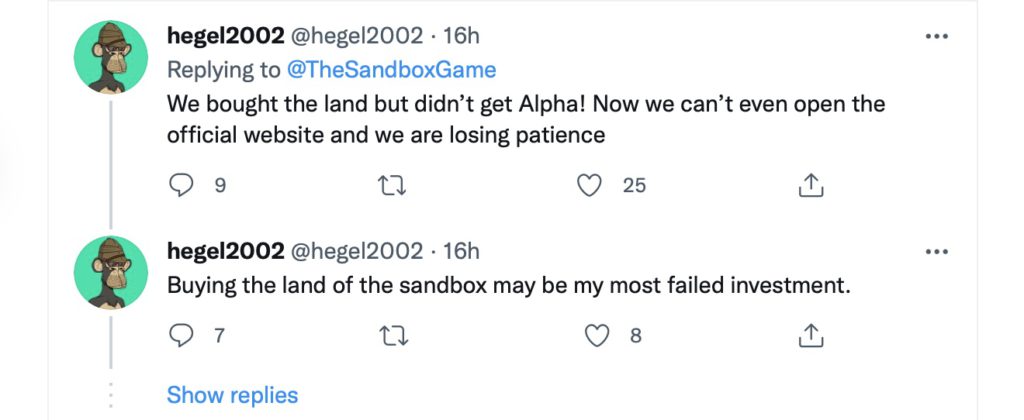Open hegel2002 avatar on second tweet
Image resolution: width=1024 pixels, height=420 pixels.
click(x=111, y=272)
